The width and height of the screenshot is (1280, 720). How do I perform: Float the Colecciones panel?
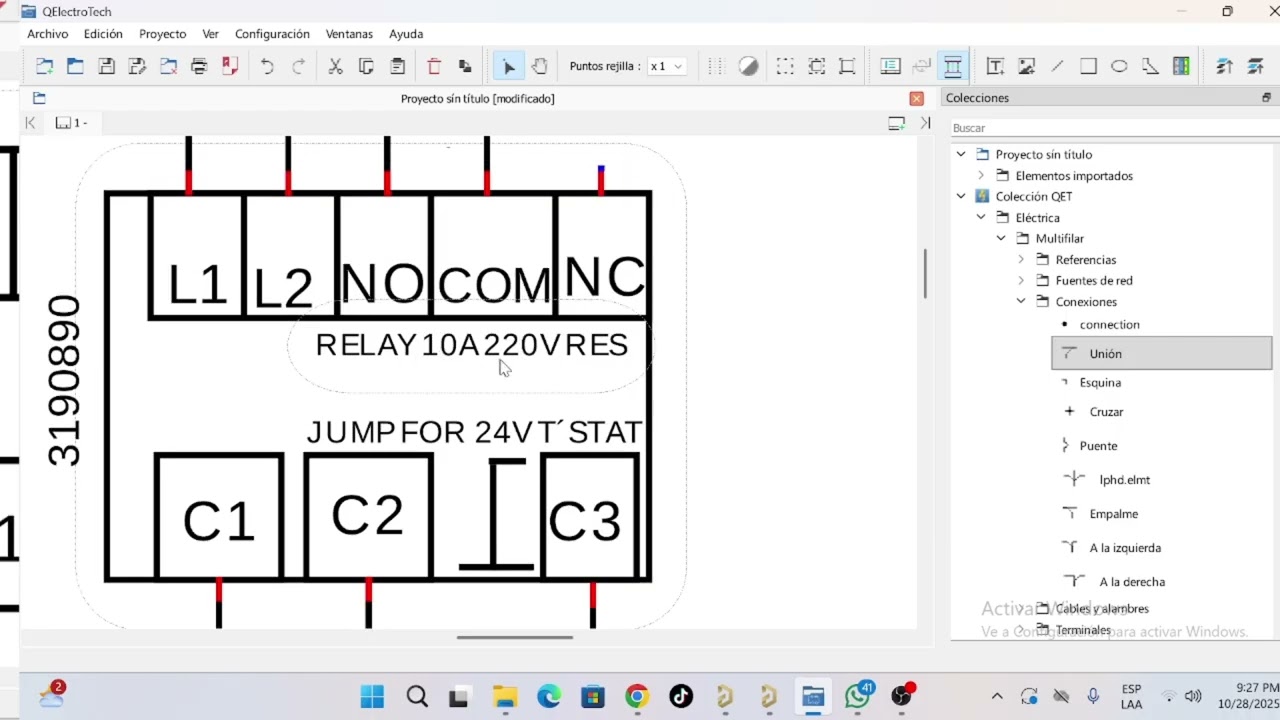[x=1266, y=98]
